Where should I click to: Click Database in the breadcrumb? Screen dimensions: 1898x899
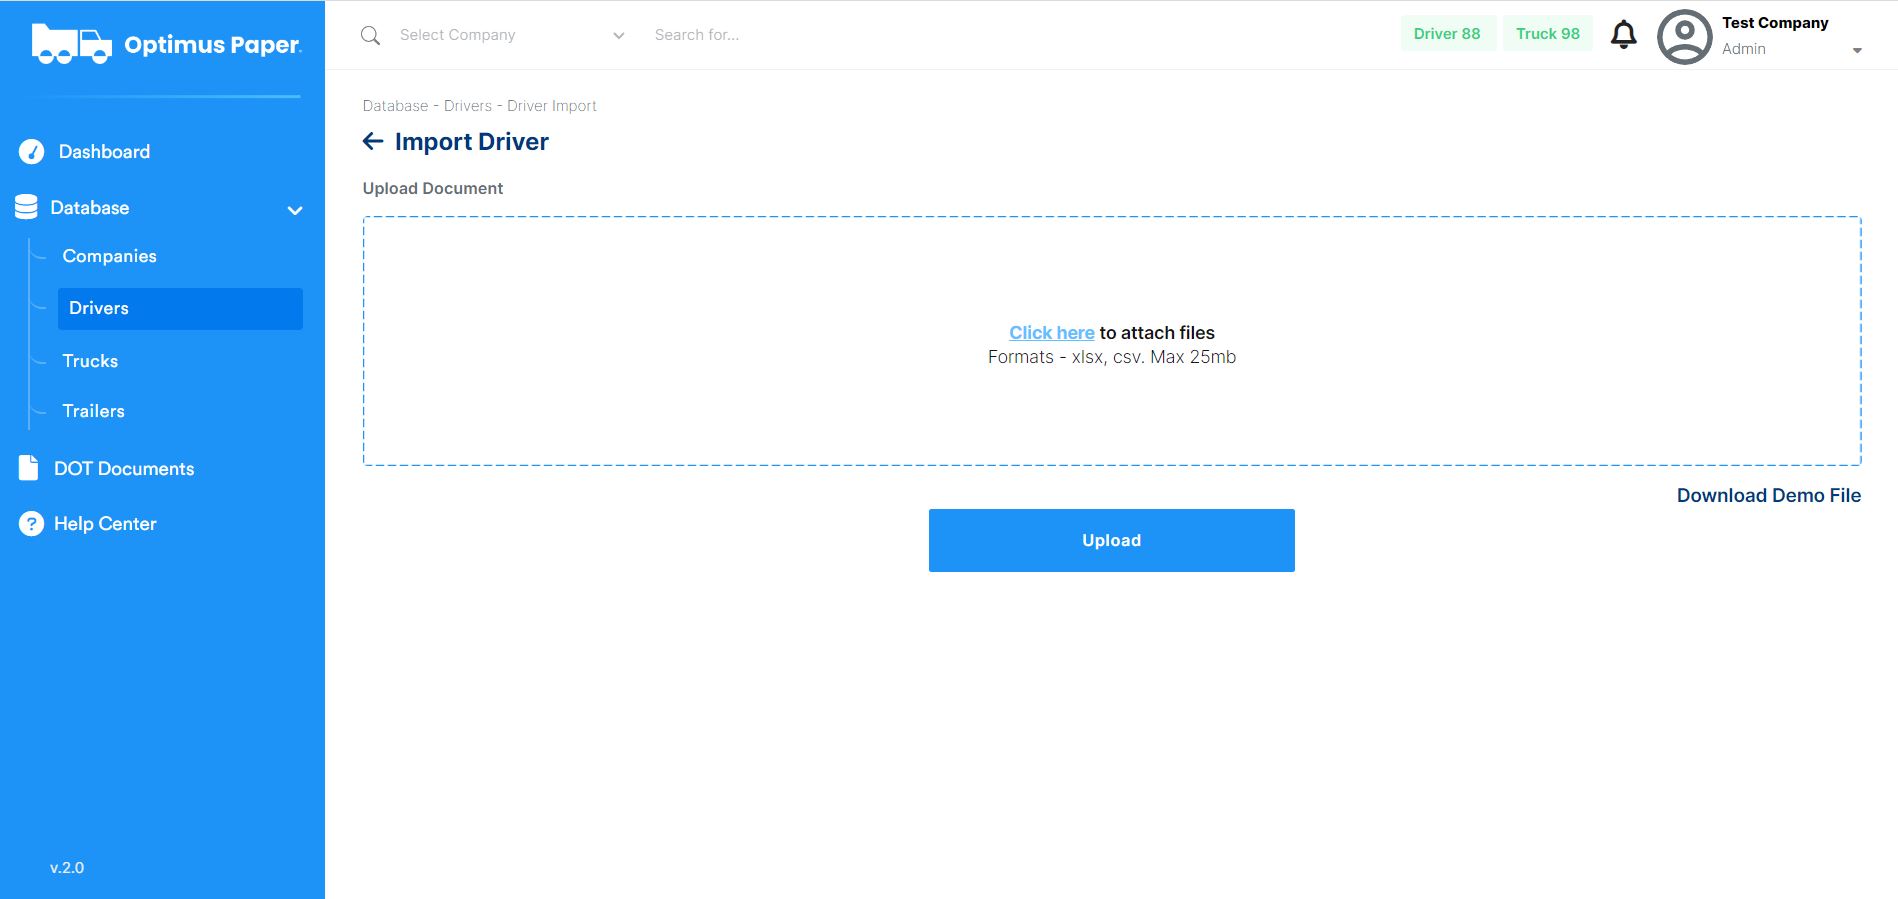tap(395, 106)
